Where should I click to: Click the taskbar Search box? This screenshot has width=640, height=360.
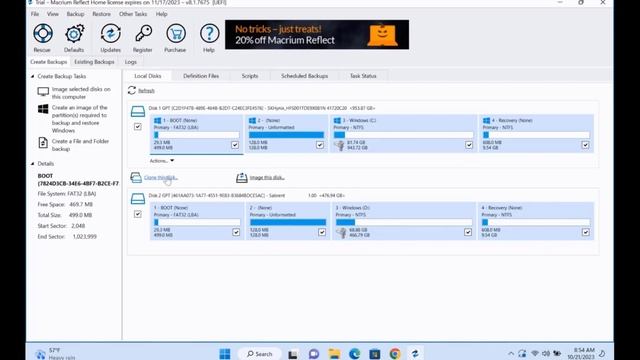coord(260,353)
